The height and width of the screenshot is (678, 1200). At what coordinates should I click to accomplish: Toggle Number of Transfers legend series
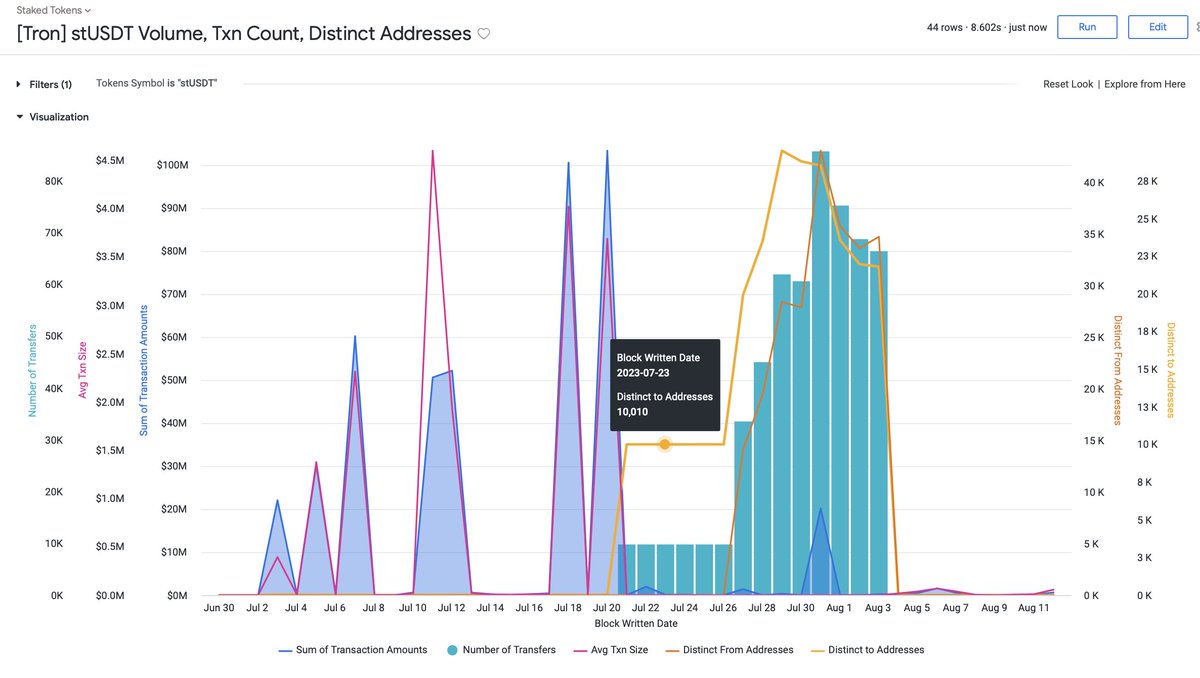pyautogui.click(x=500, y=650)
